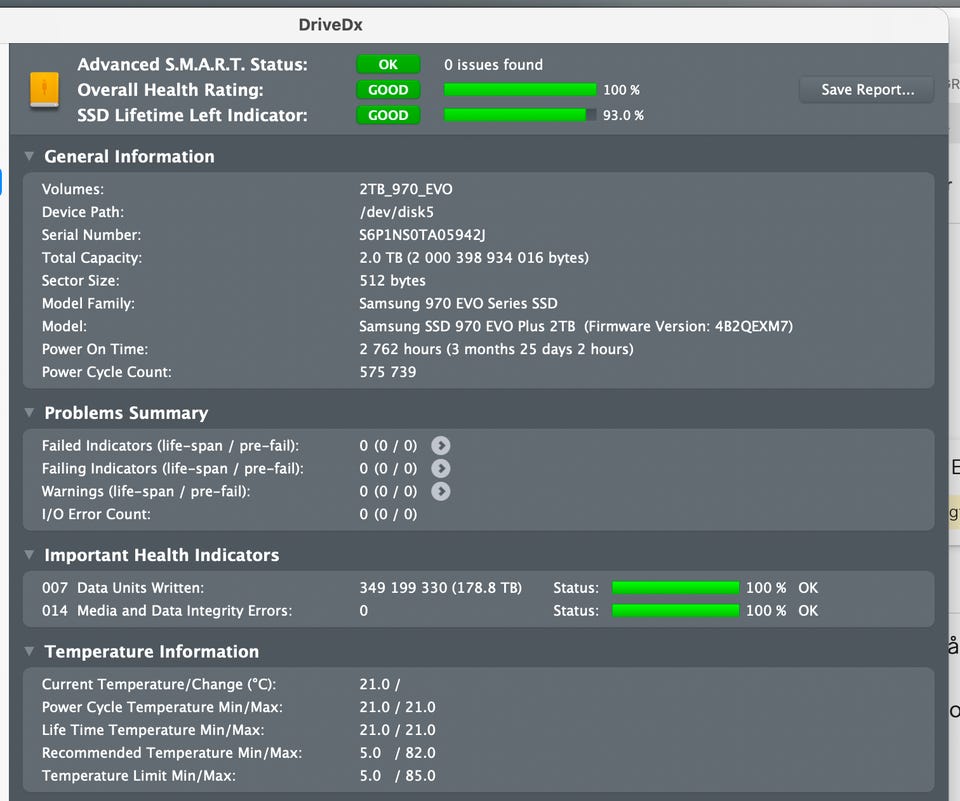Select the text '0 issues found'
Screen dimensions: 960x801
click(x=493, y=64)
